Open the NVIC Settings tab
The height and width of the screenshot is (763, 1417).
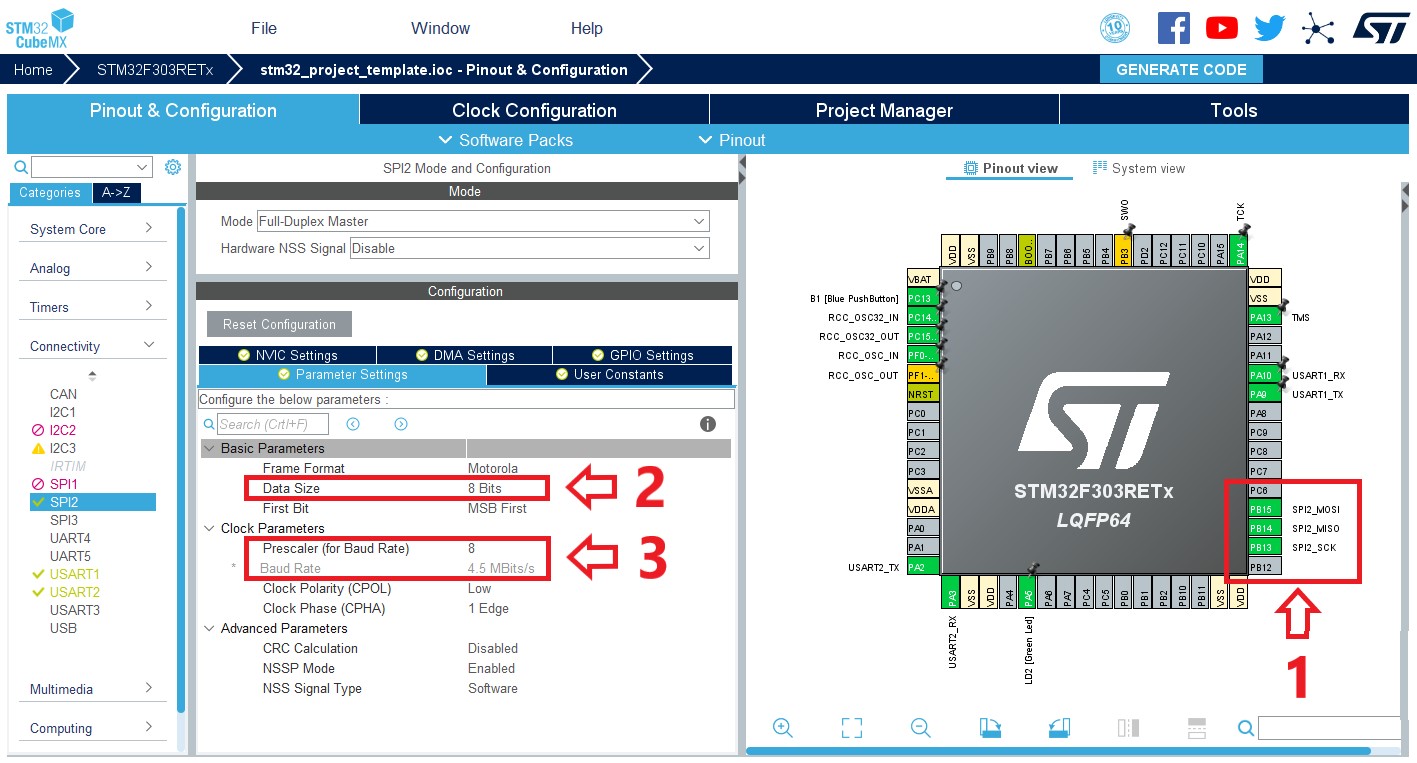coord(287,355)
